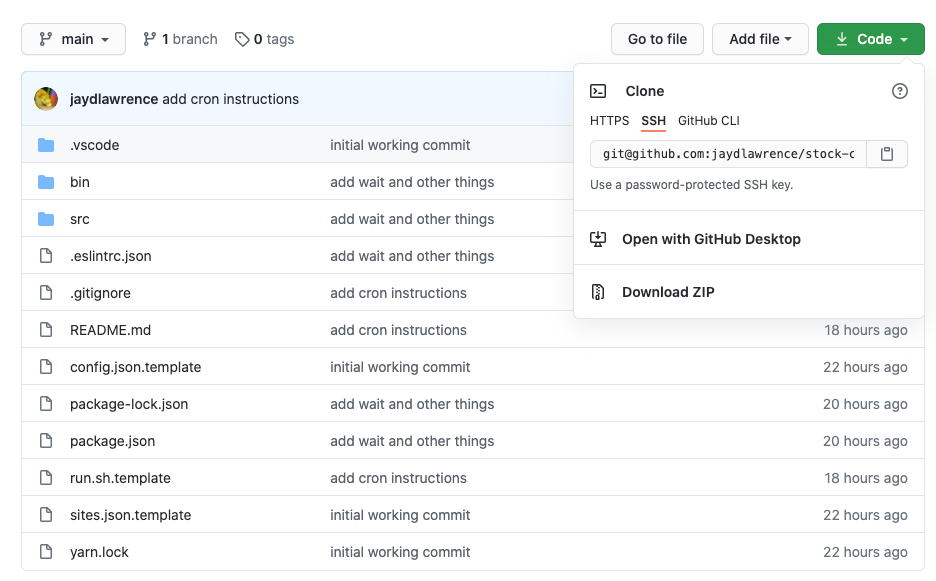Click the bin folder icon

click(46, 182)
